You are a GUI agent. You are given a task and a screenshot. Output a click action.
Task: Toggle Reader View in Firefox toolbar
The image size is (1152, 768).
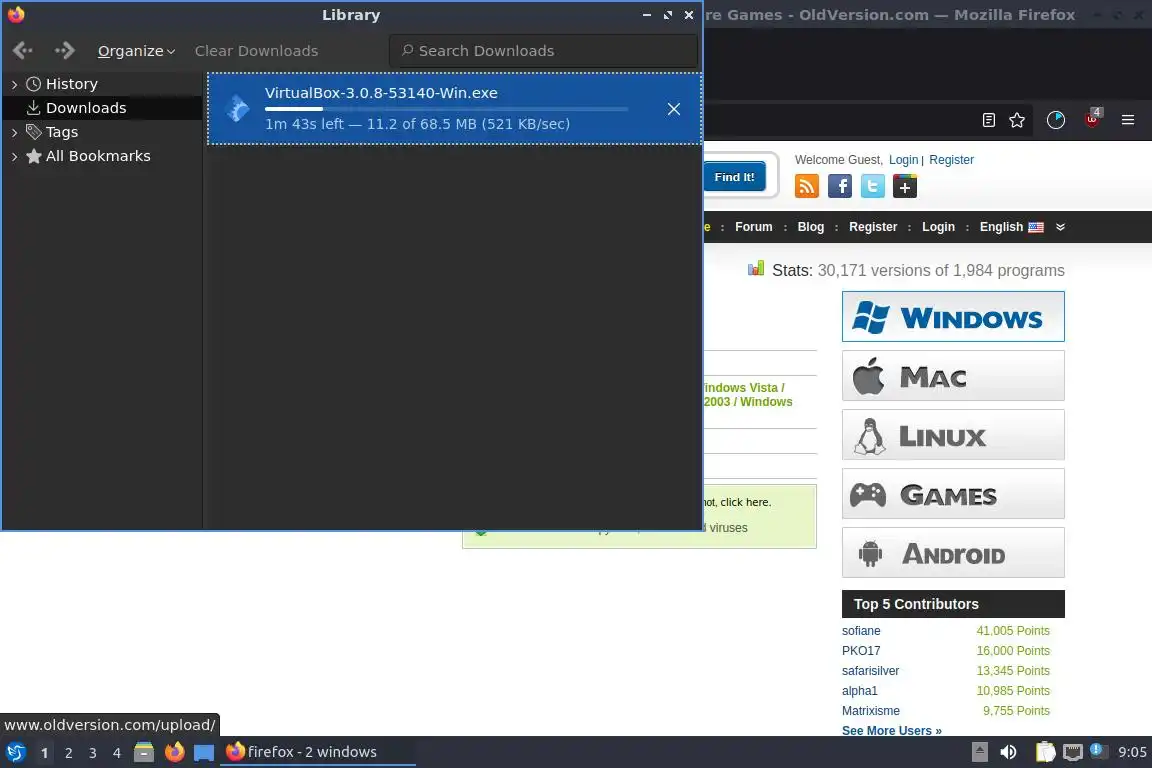pos(989,120)
